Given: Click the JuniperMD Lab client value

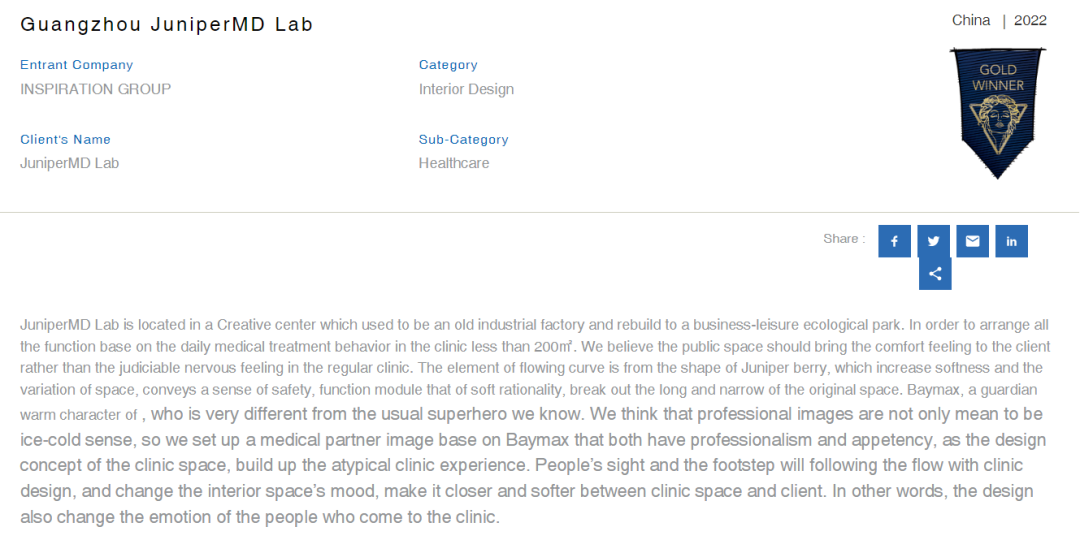Looking at the screenshot, I should (x=69, y=163).
